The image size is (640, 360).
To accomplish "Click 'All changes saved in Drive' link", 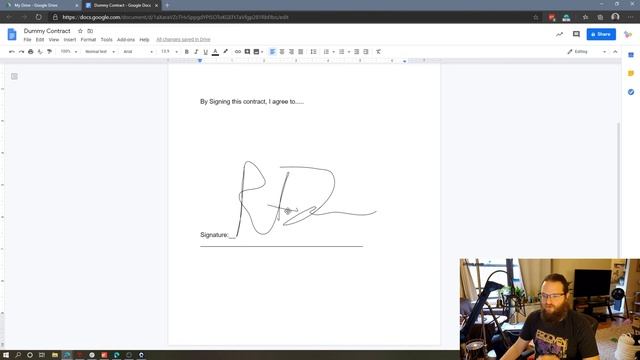I will (x=183, y=40).
